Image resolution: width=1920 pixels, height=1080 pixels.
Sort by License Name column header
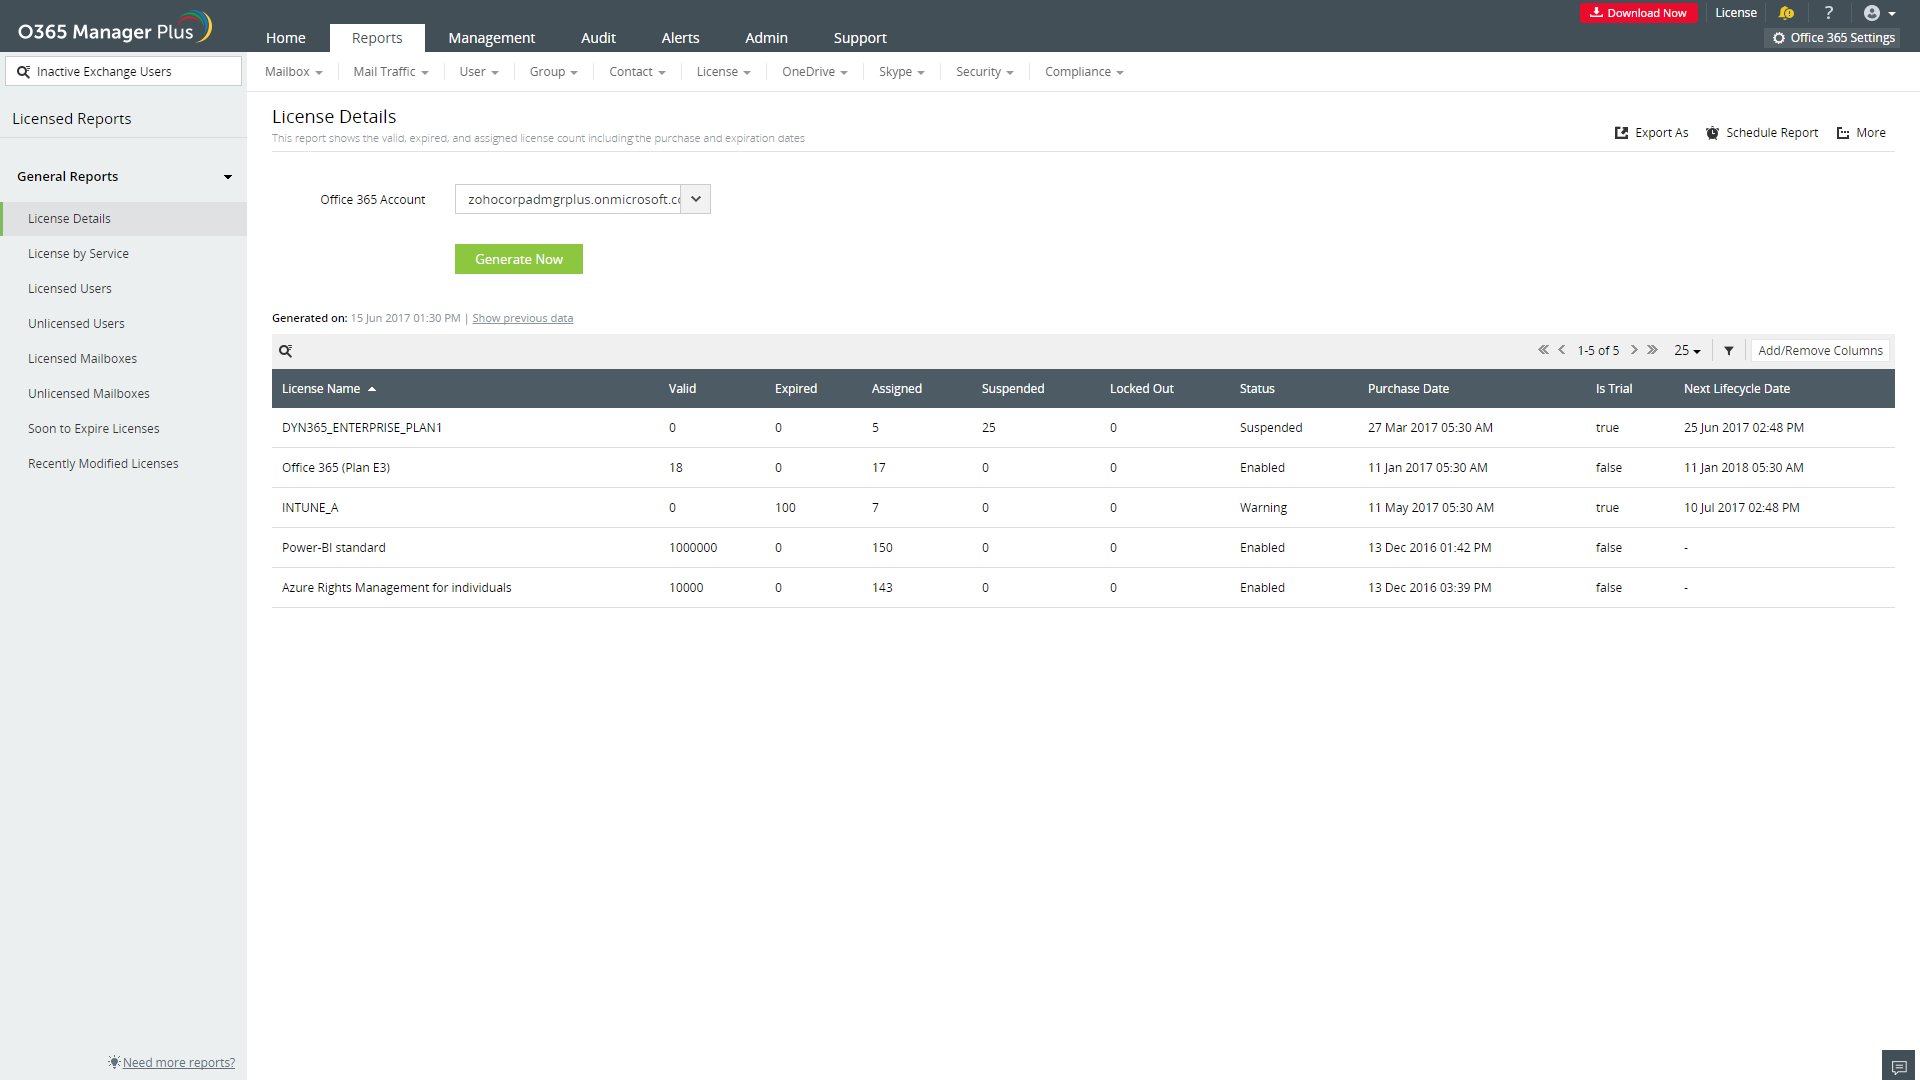click(328, 389)
